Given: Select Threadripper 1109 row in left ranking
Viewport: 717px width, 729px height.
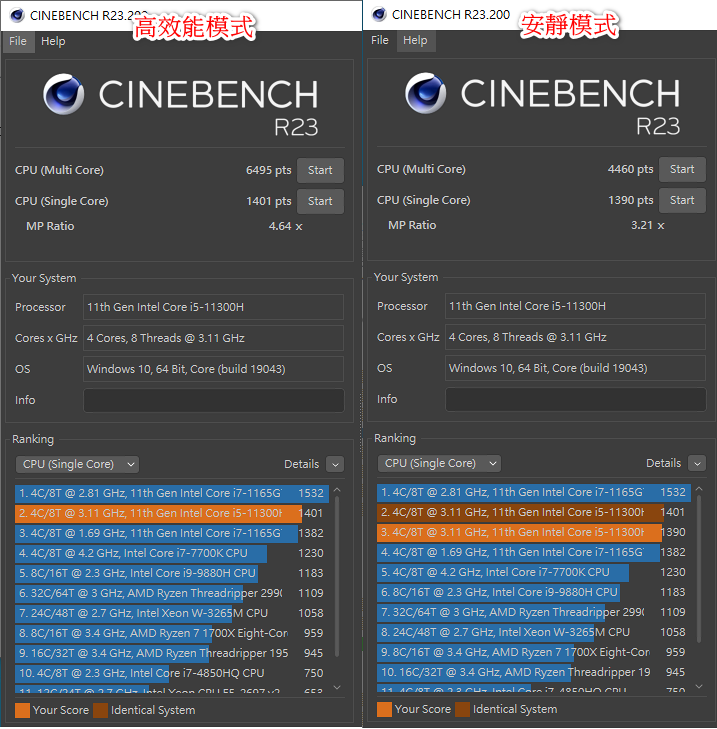Looking at the screenshot, I should click(172, 593).
